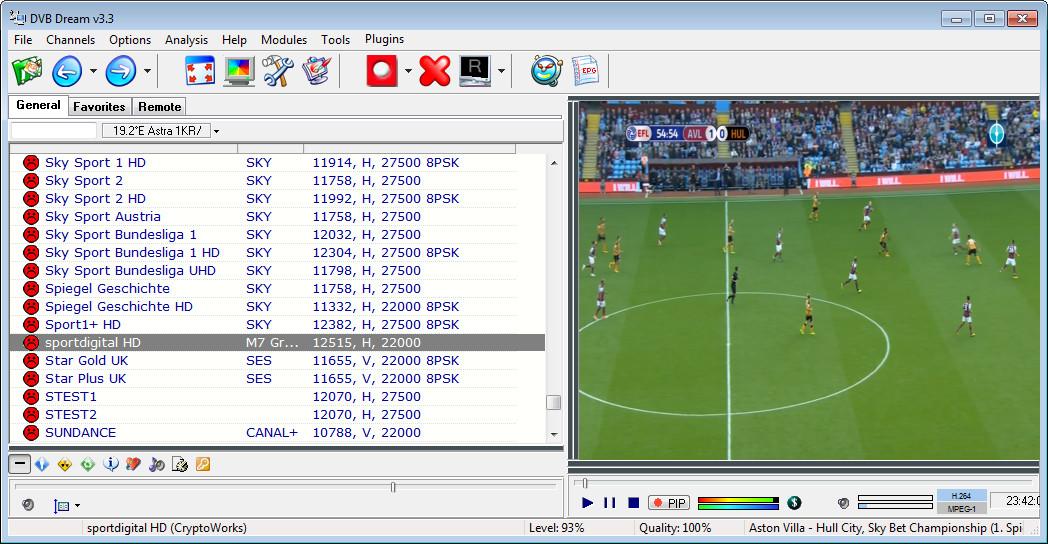Open the forward arrow history dropdown
1048x544 pixels.
click(147, 71)
